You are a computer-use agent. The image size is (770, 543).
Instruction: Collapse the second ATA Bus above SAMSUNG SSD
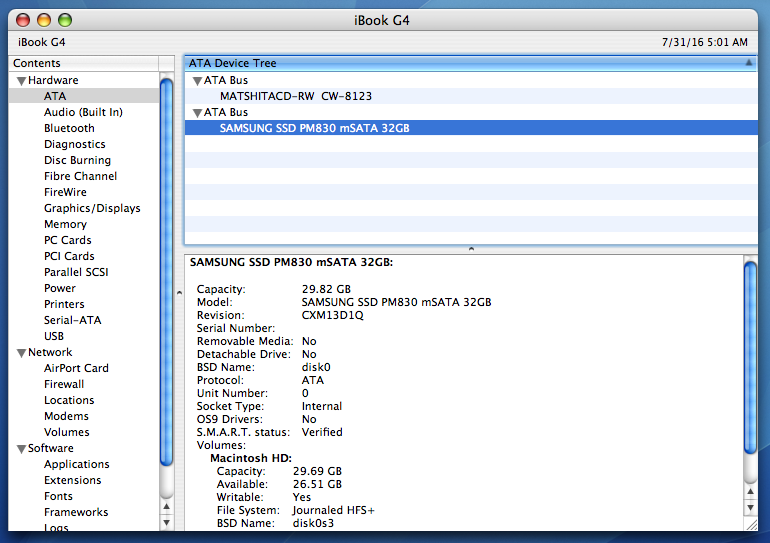[197, 113]
